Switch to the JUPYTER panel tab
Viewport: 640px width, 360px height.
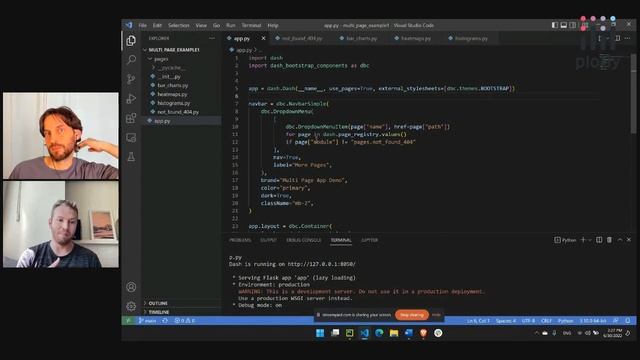[369, 240]
